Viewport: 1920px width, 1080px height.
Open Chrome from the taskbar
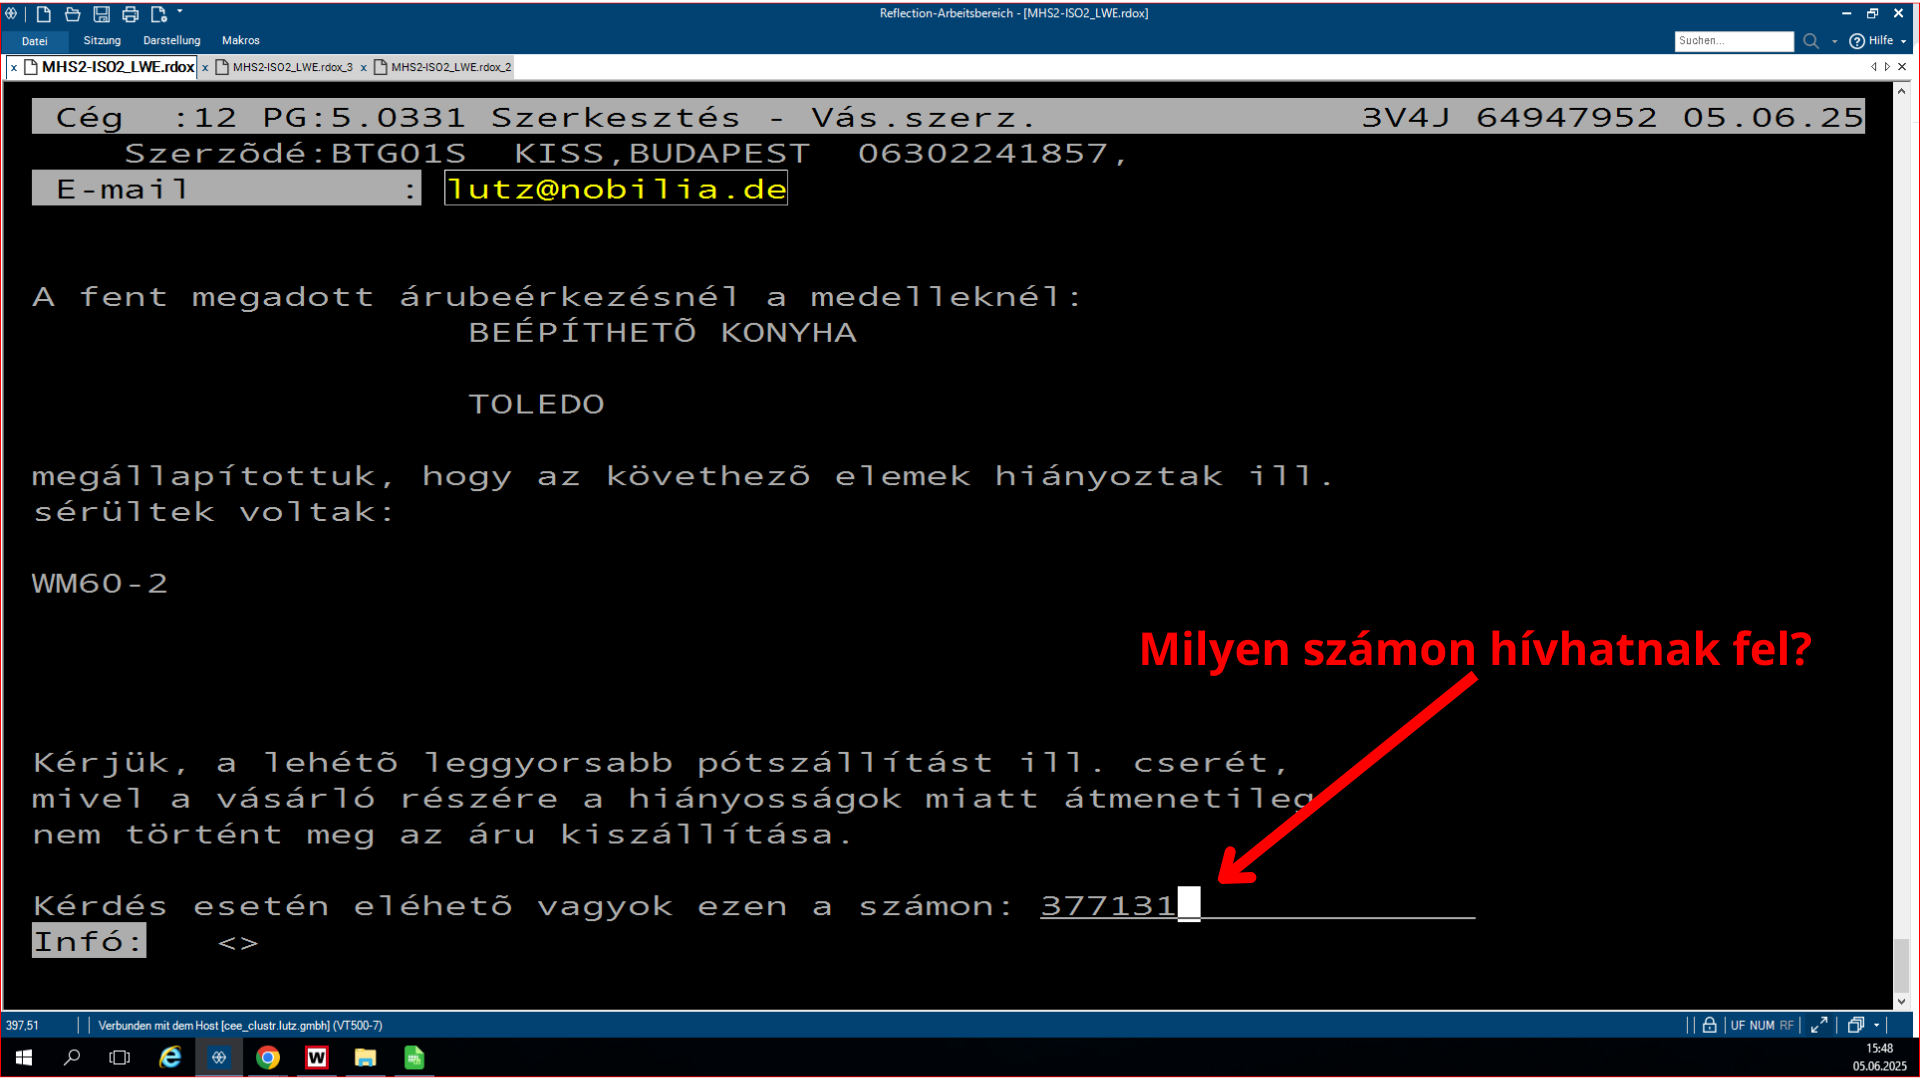pos(267,1057)
